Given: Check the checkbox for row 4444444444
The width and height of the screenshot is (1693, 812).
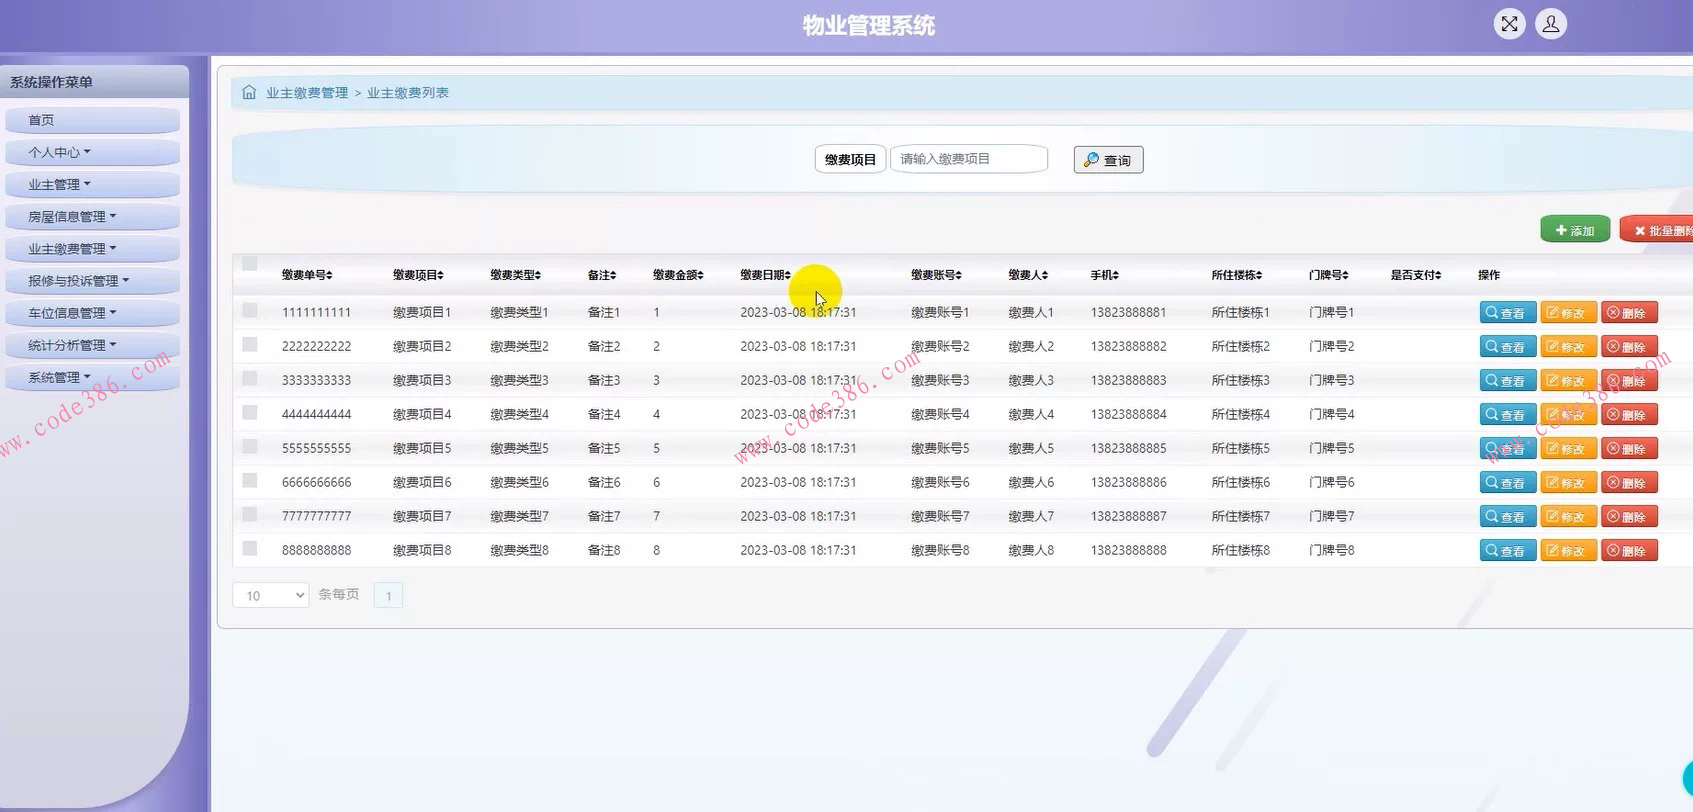Looking at the screenshot, I should [x=250, y=413].
